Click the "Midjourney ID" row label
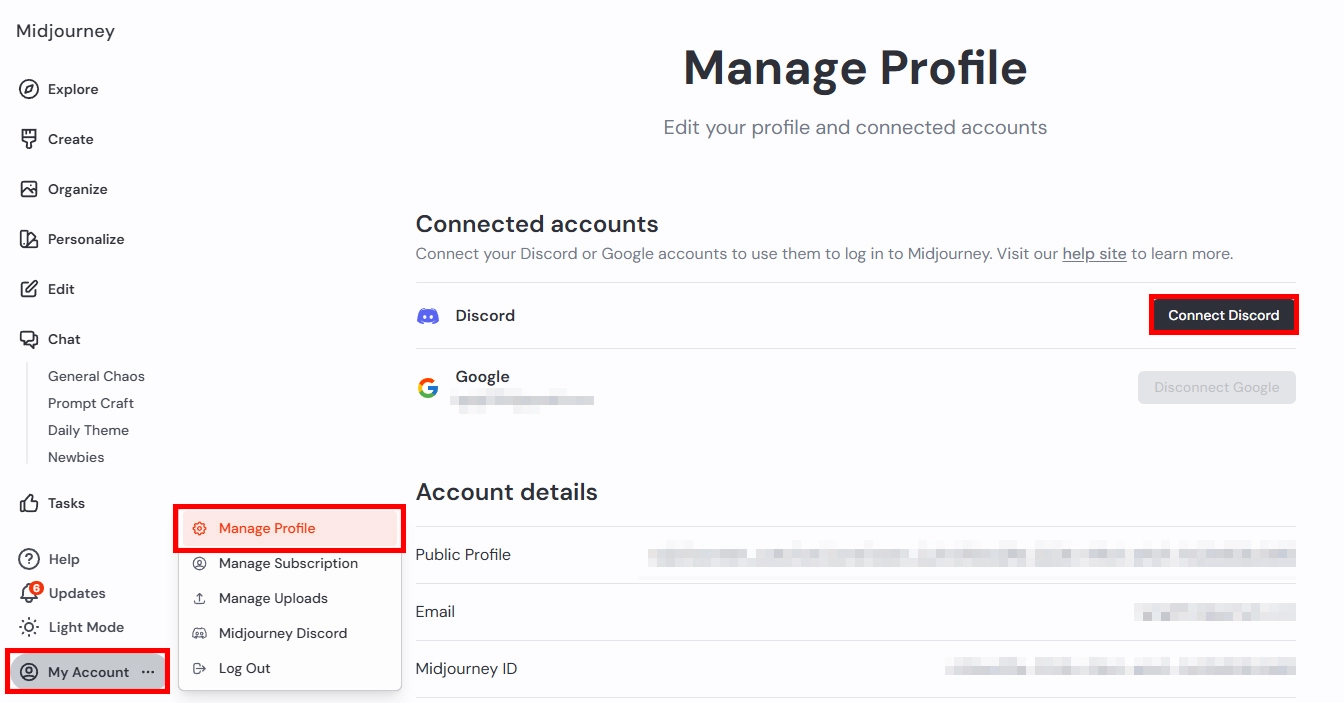 coord(466,669)
